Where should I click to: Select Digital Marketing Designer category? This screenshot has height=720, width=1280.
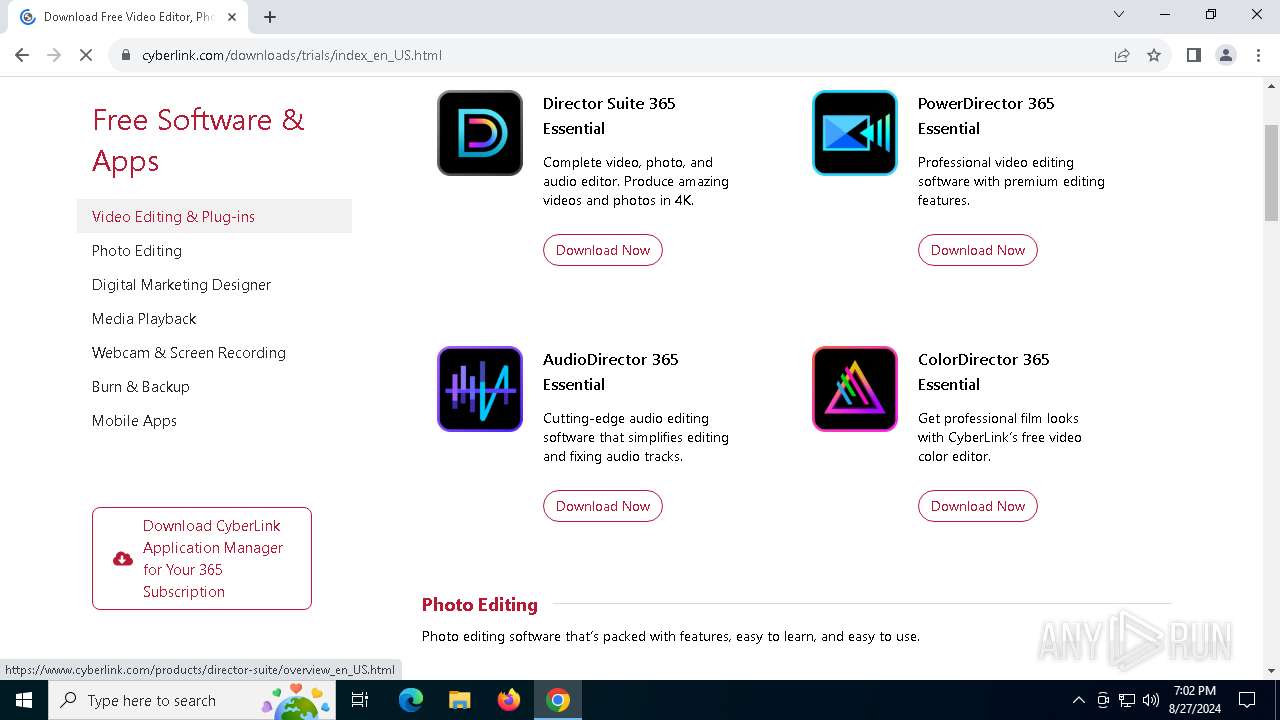181,284
